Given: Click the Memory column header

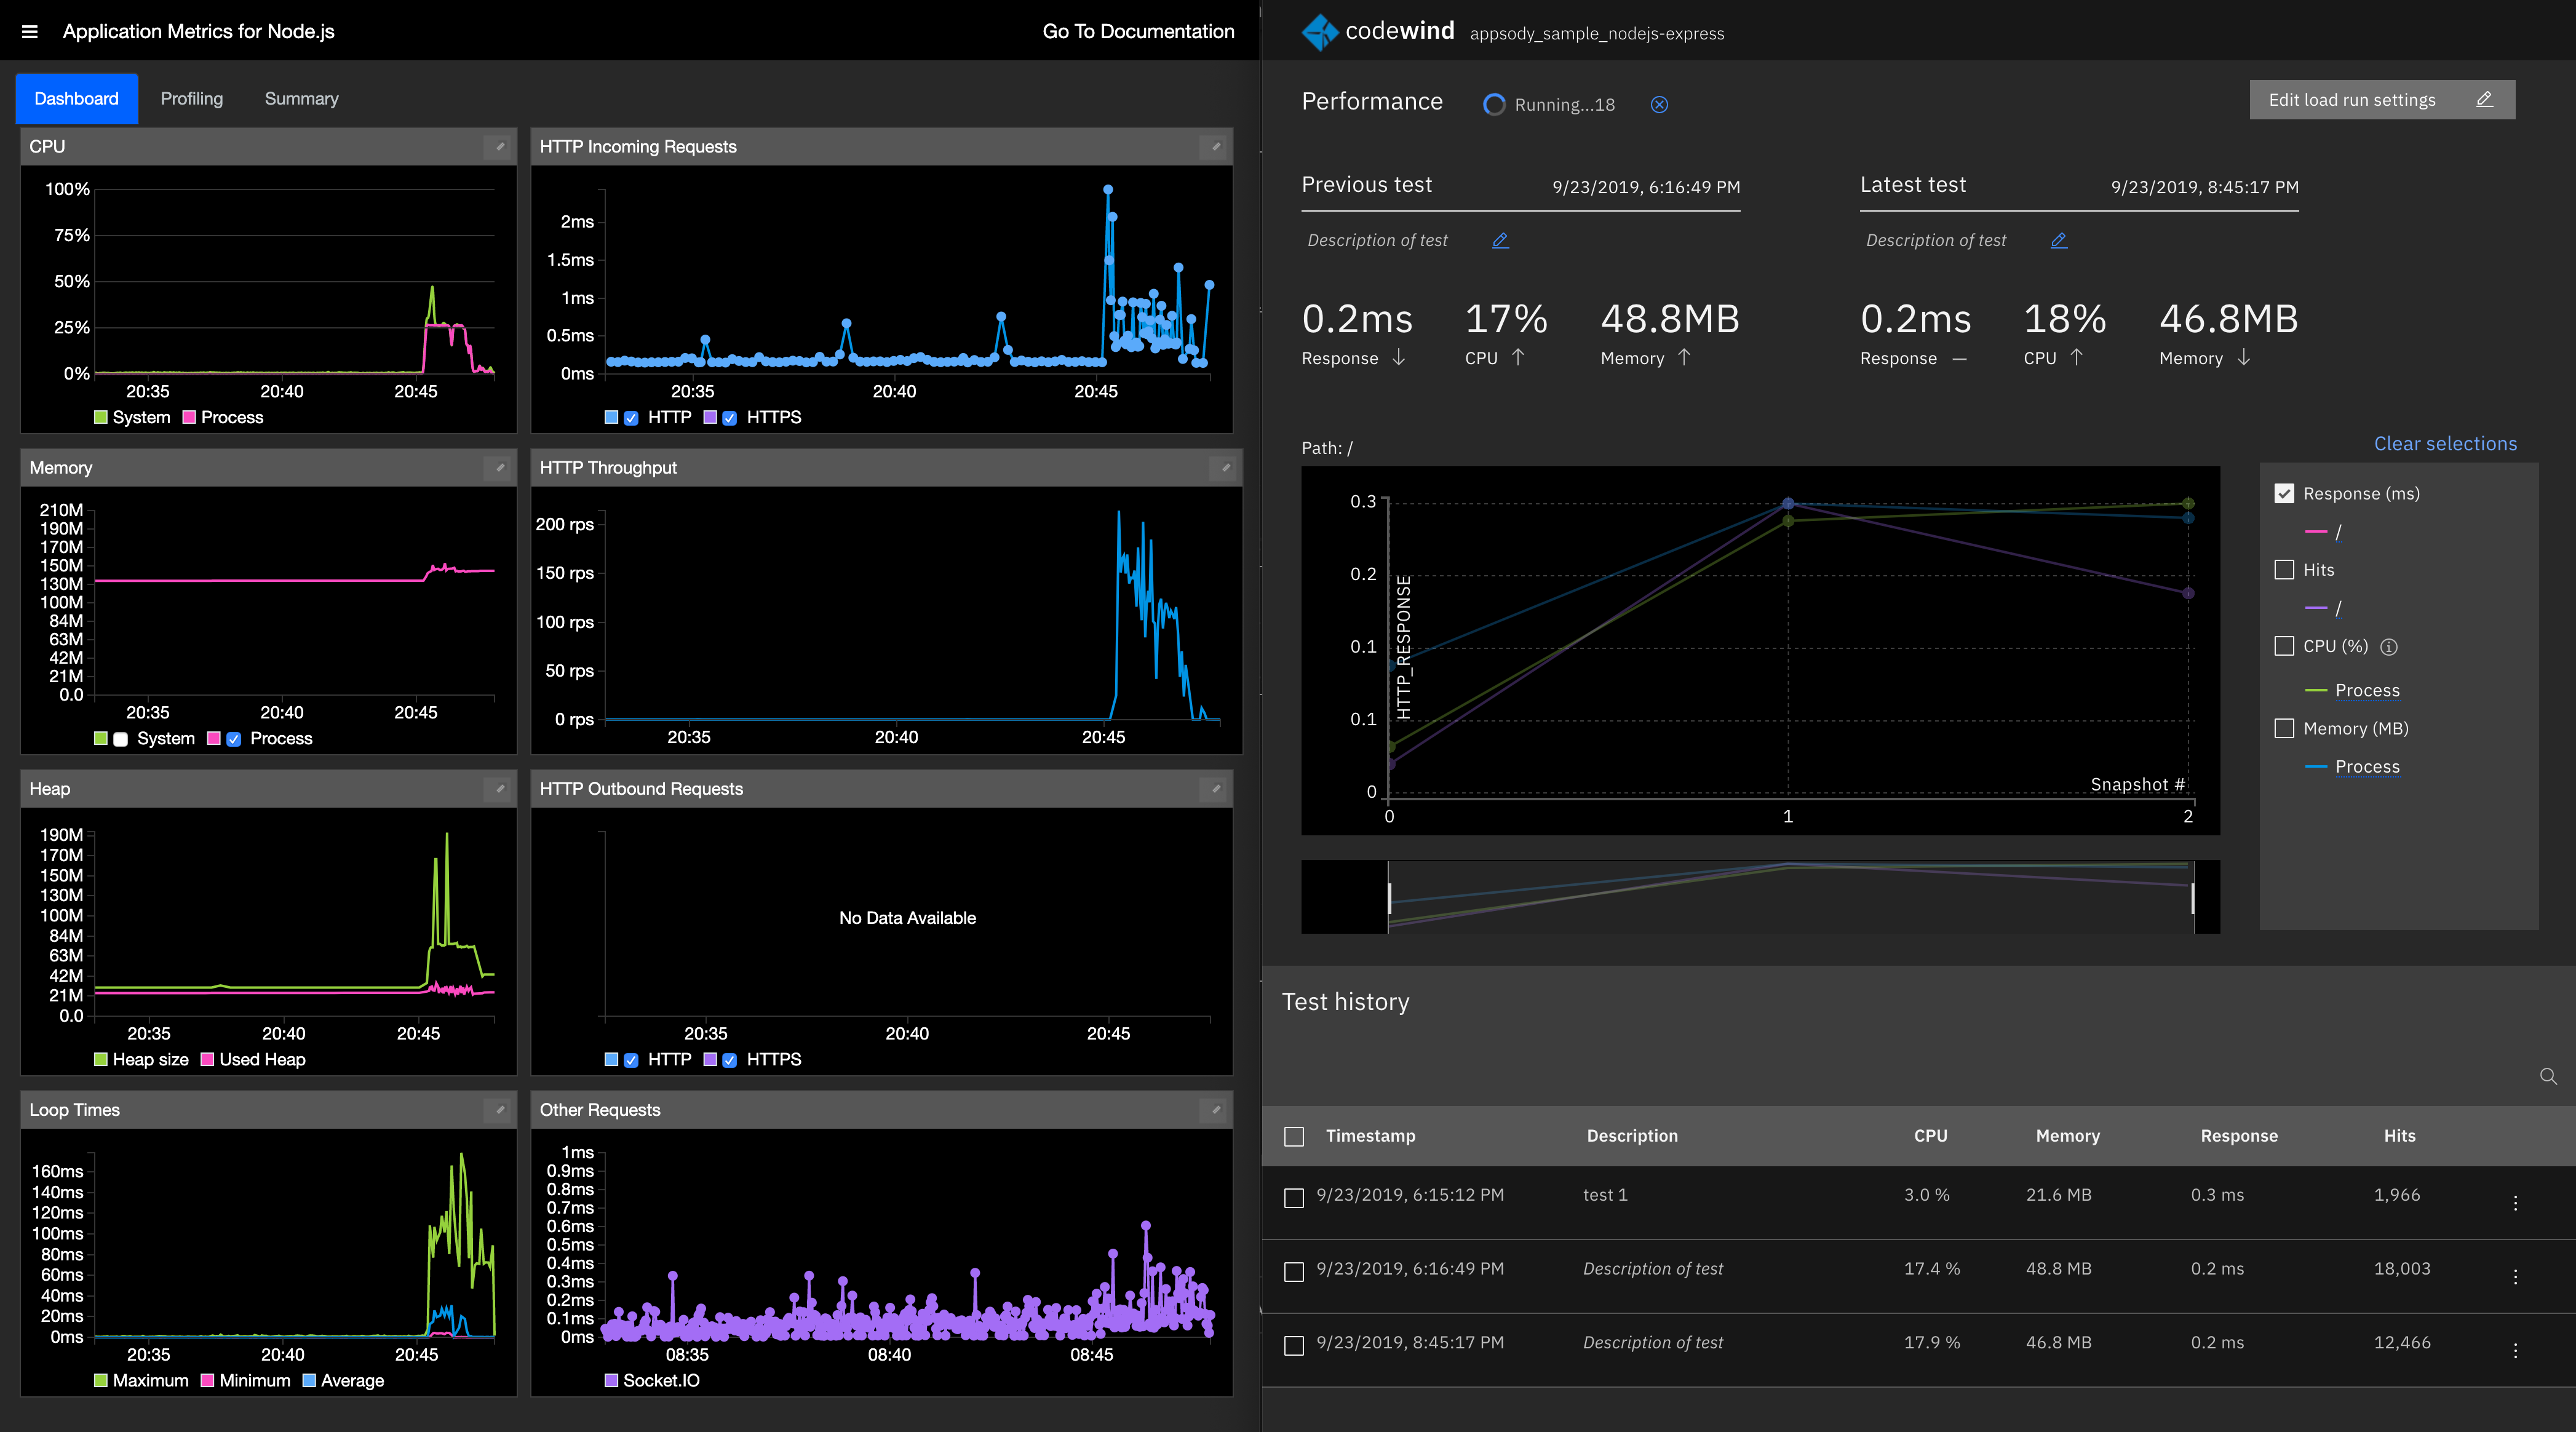Looking at the screenshot, I should point(2068,1136).
